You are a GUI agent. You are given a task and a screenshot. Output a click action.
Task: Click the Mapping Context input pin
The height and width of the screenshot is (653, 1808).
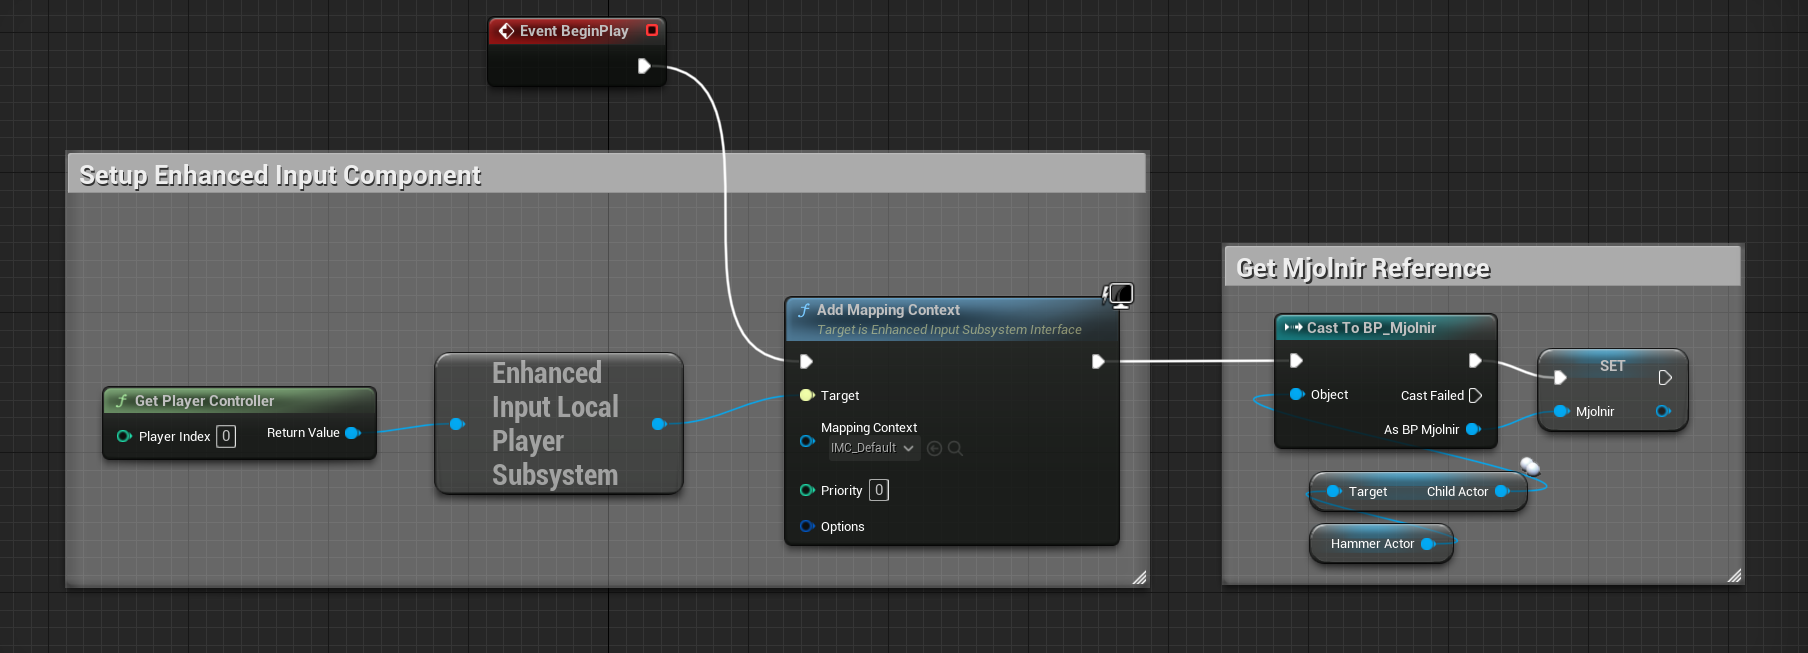(x=807, y=441)
